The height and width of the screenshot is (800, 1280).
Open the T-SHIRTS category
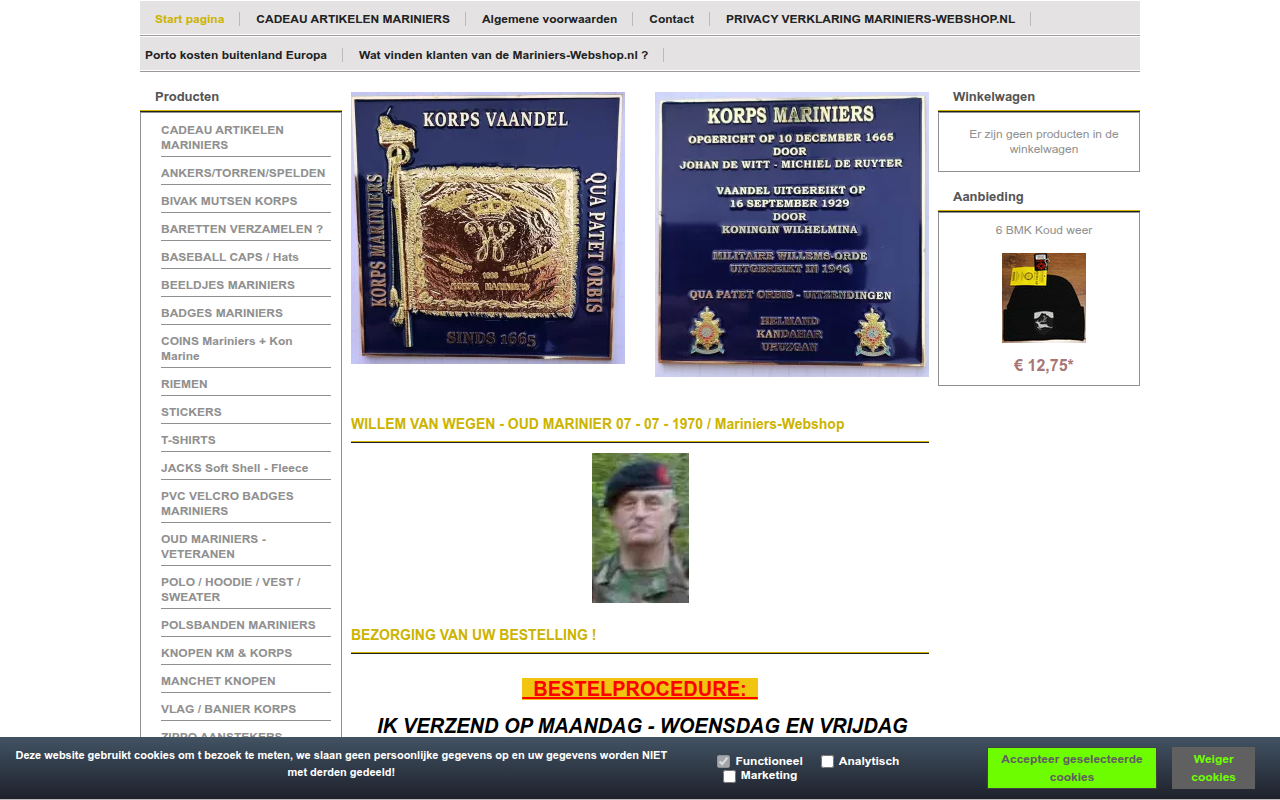[245, 440]
